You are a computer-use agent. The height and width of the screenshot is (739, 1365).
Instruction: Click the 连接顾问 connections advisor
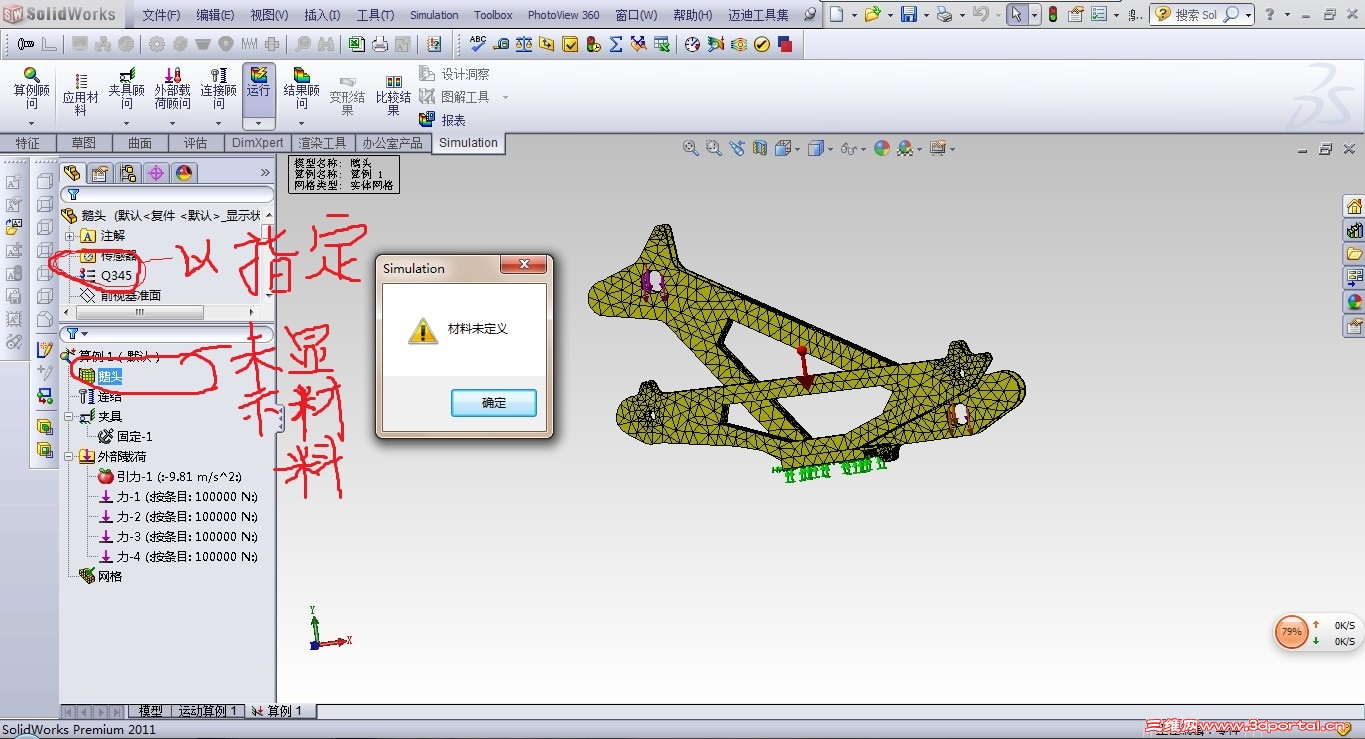[x=217, y=89]
